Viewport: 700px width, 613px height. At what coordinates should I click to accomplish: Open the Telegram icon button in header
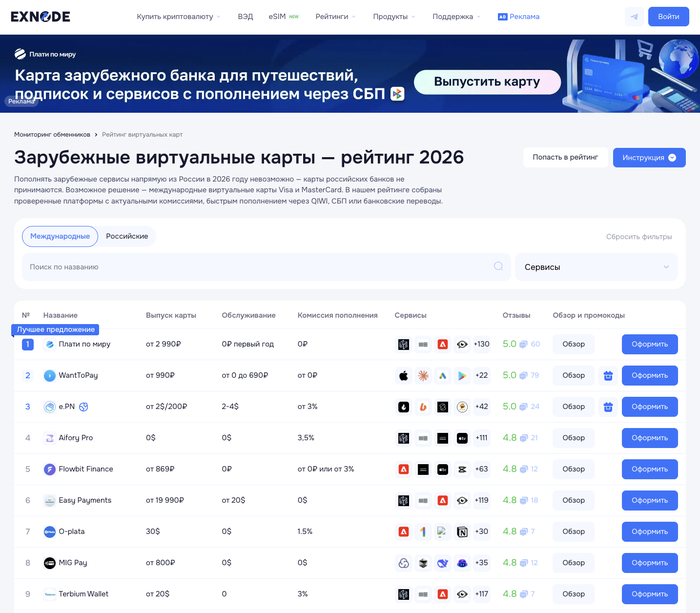click(634, 17)
